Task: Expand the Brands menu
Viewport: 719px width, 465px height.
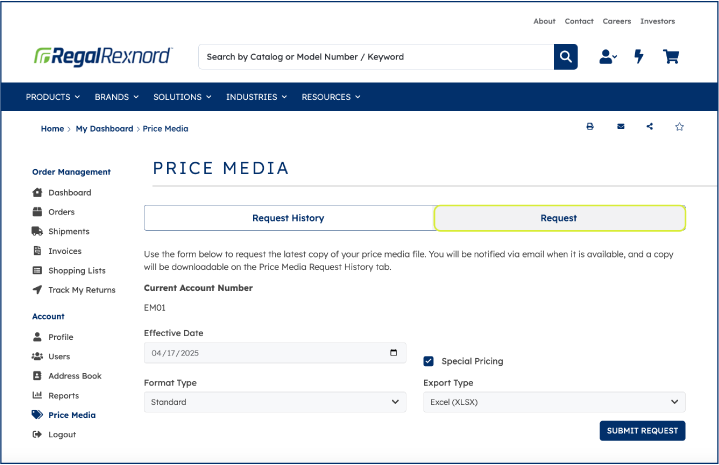Action: pos(116,97)
